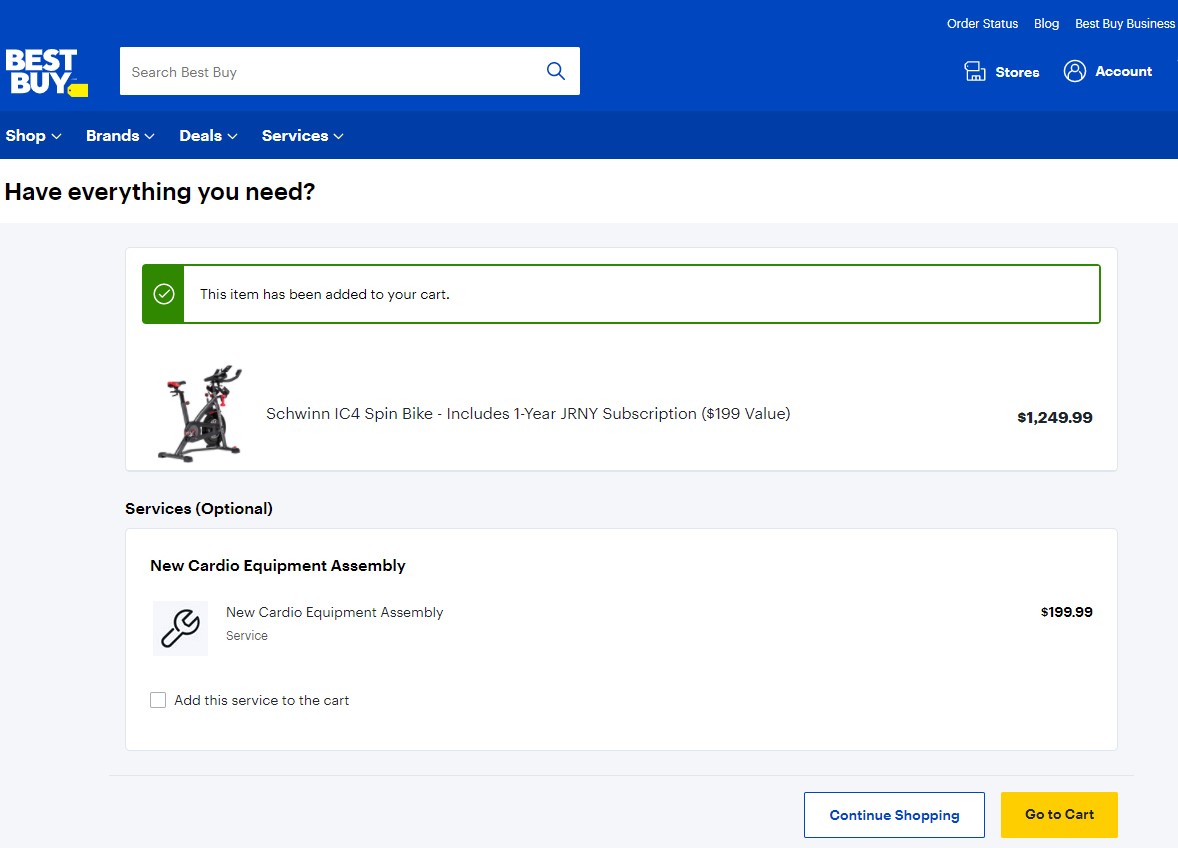The width and height of the screenshot is (1178, 848).
Task: Click Go to Cart button
Action: tap(1059, 815)
